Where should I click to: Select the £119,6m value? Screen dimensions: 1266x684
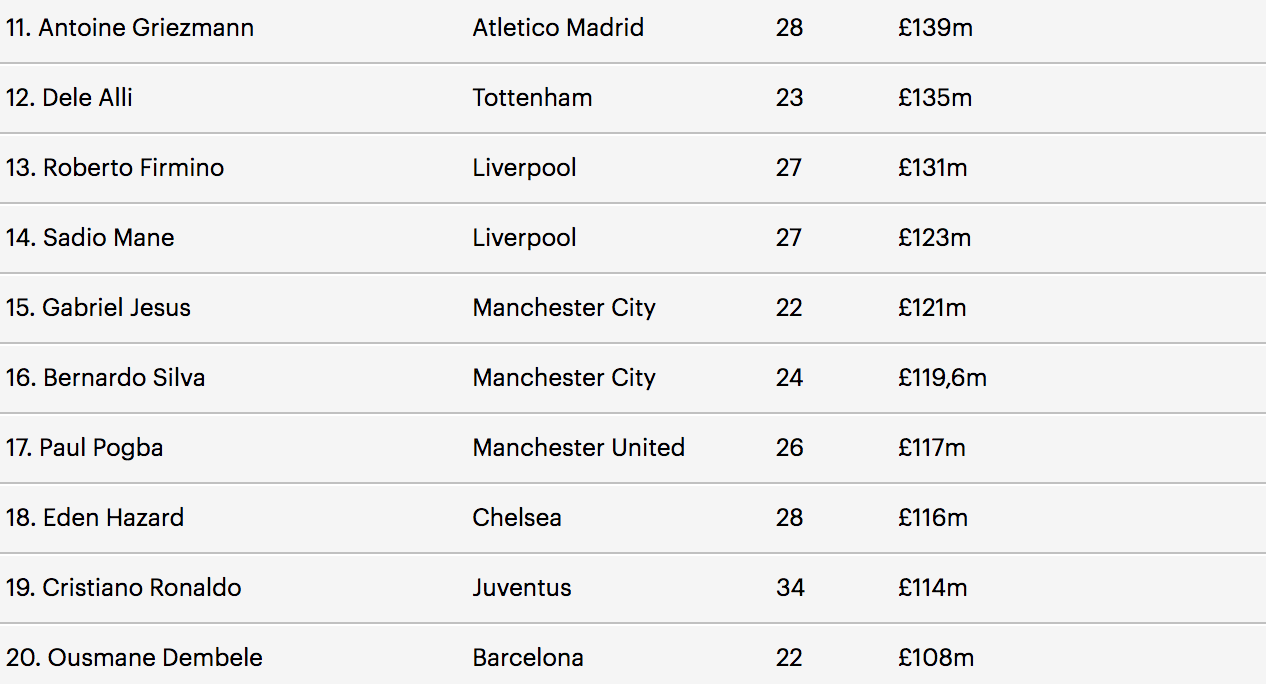(942, 378)
